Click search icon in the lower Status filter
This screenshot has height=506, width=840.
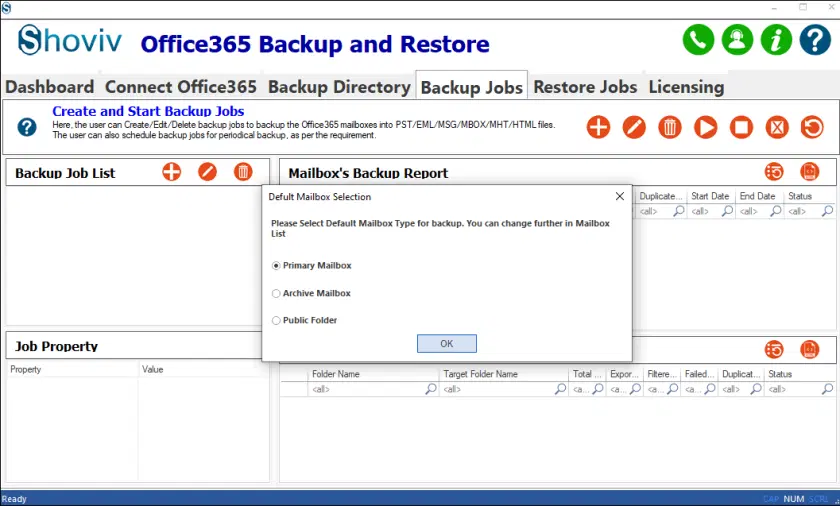(x=828, y=389)
